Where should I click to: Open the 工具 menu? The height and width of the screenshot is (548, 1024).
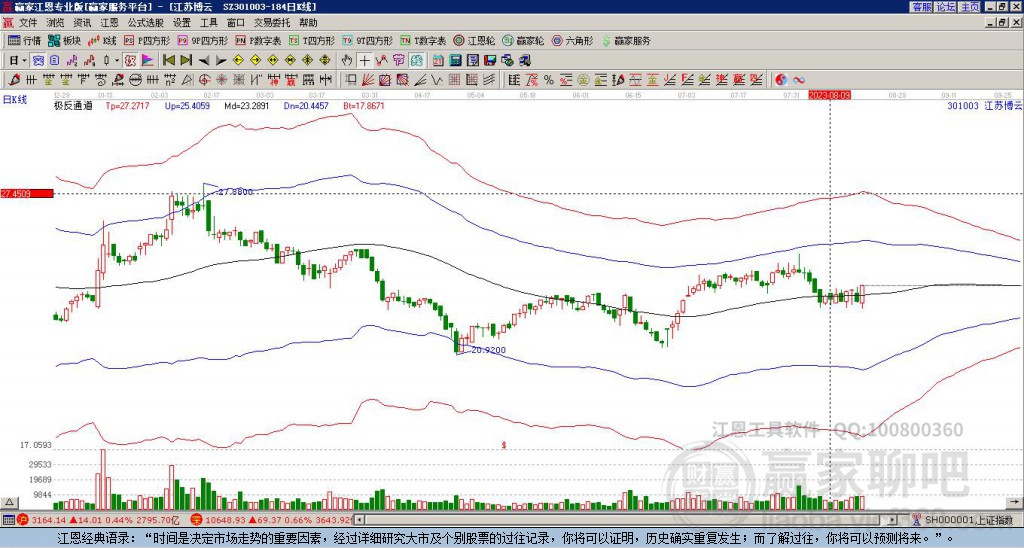pos(209,23)
